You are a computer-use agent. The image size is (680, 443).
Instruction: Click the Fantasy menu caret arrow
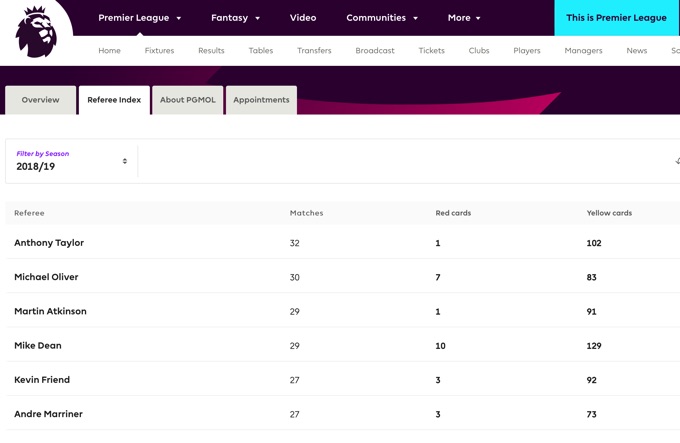tap(257, 18)
